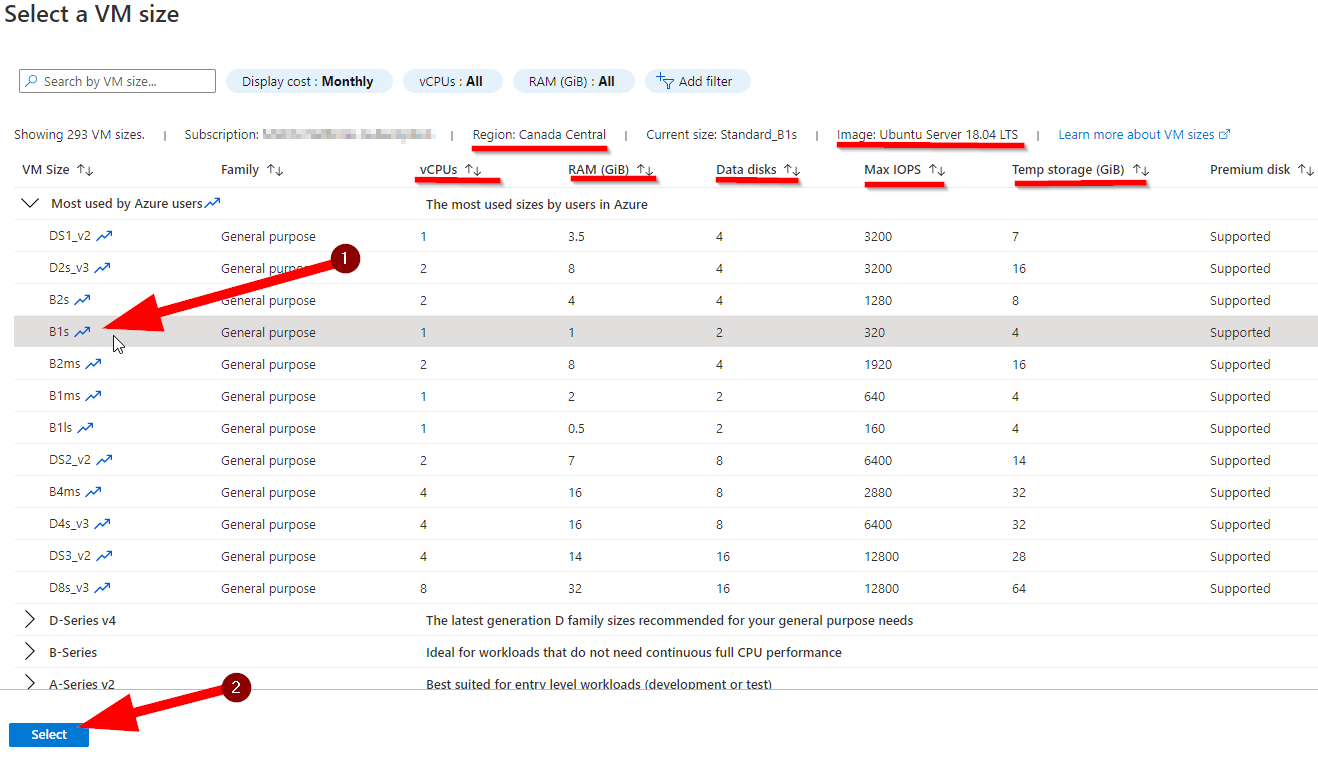This screenshot has height=759, width=1318.
Task: Click 2880 Max IOPS in B4ms row
Action: pos(878,492)
